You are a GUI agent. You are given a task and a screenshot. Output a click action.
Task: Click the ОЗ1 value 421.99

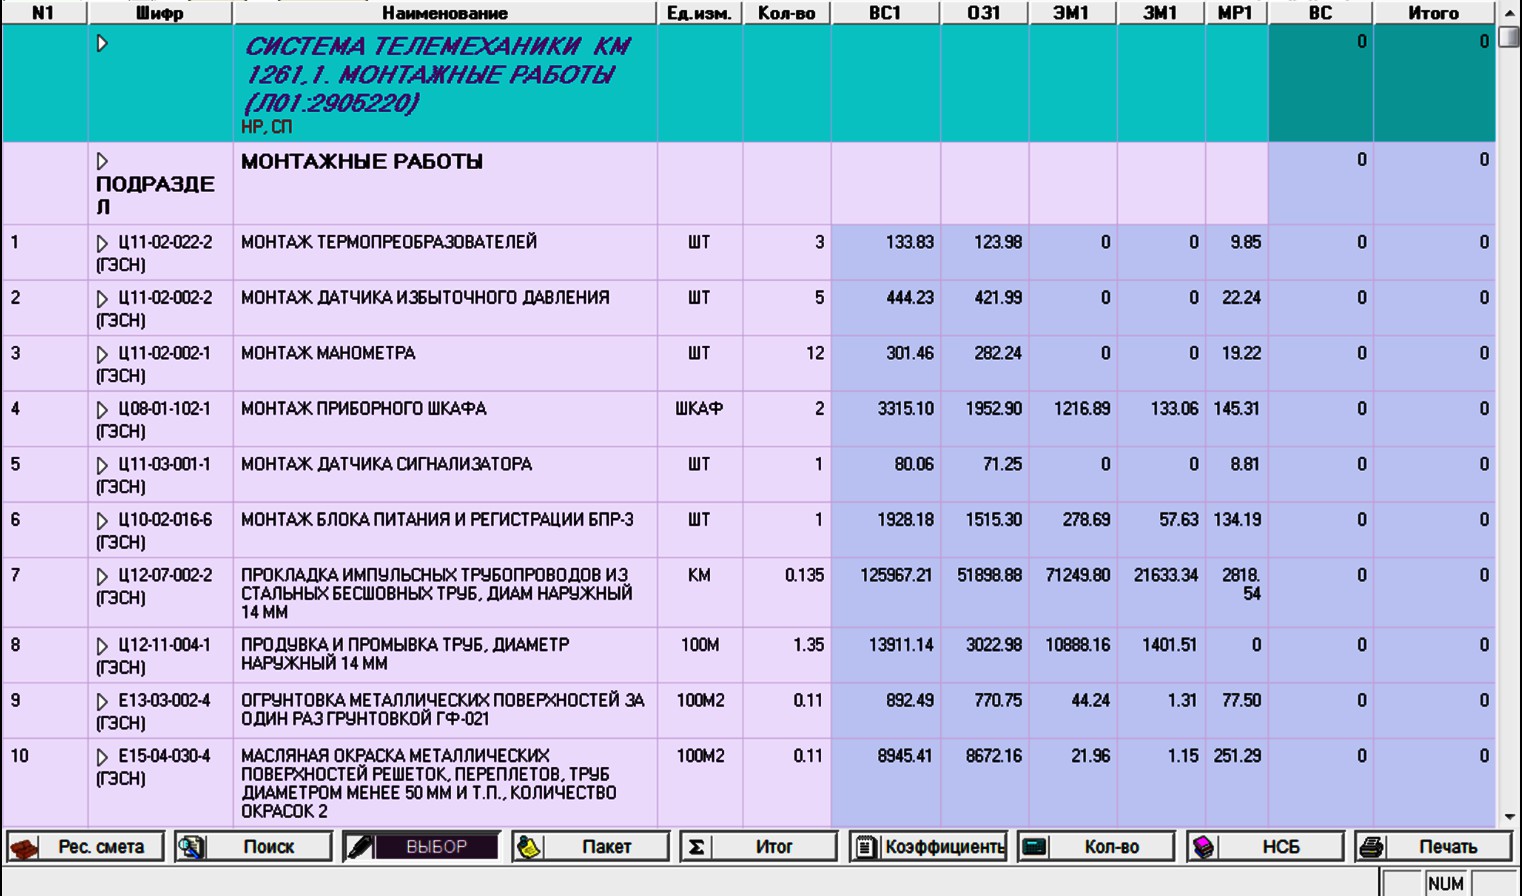click(x=998, y=297)
